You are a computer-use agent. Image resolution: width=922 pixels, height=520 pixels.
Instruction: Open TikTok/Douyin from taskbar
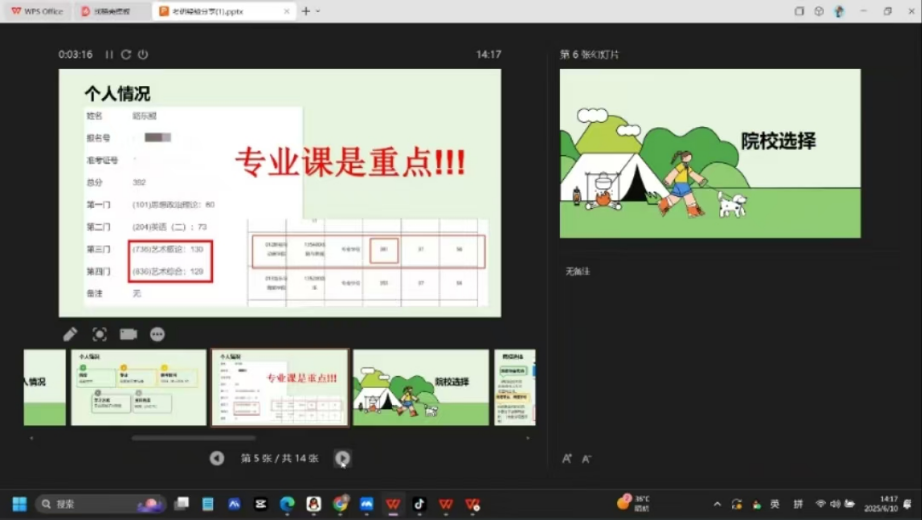(x=419, y=504)
